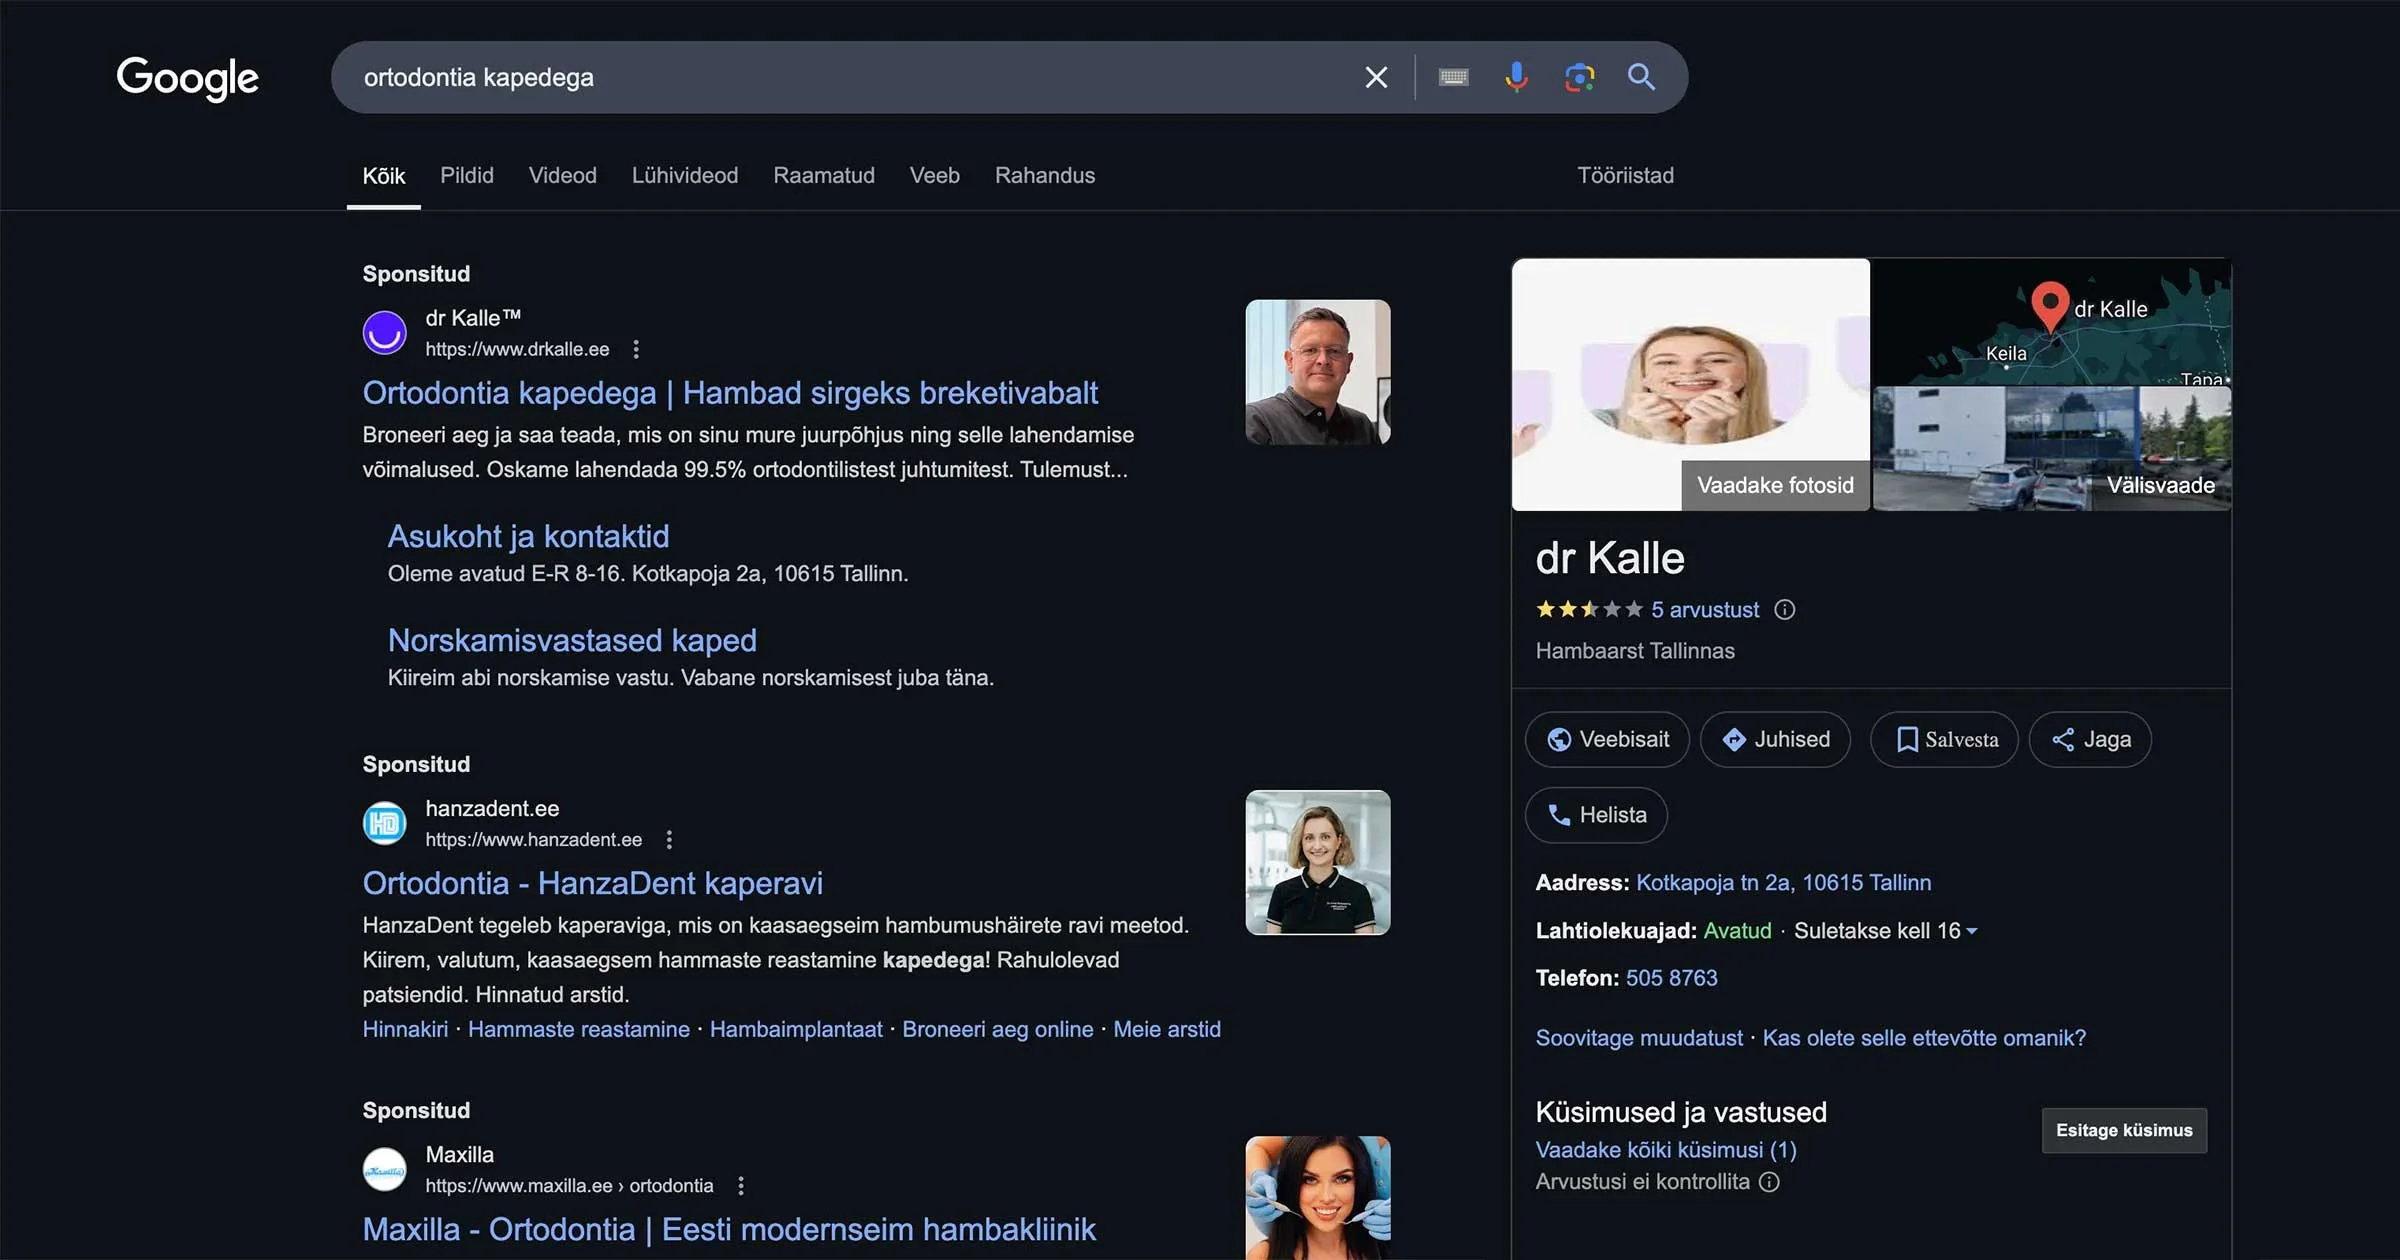Click into the search input field
This screenshot has width=2400, height=1260.
pyautogui.click(x=850, y=77)
